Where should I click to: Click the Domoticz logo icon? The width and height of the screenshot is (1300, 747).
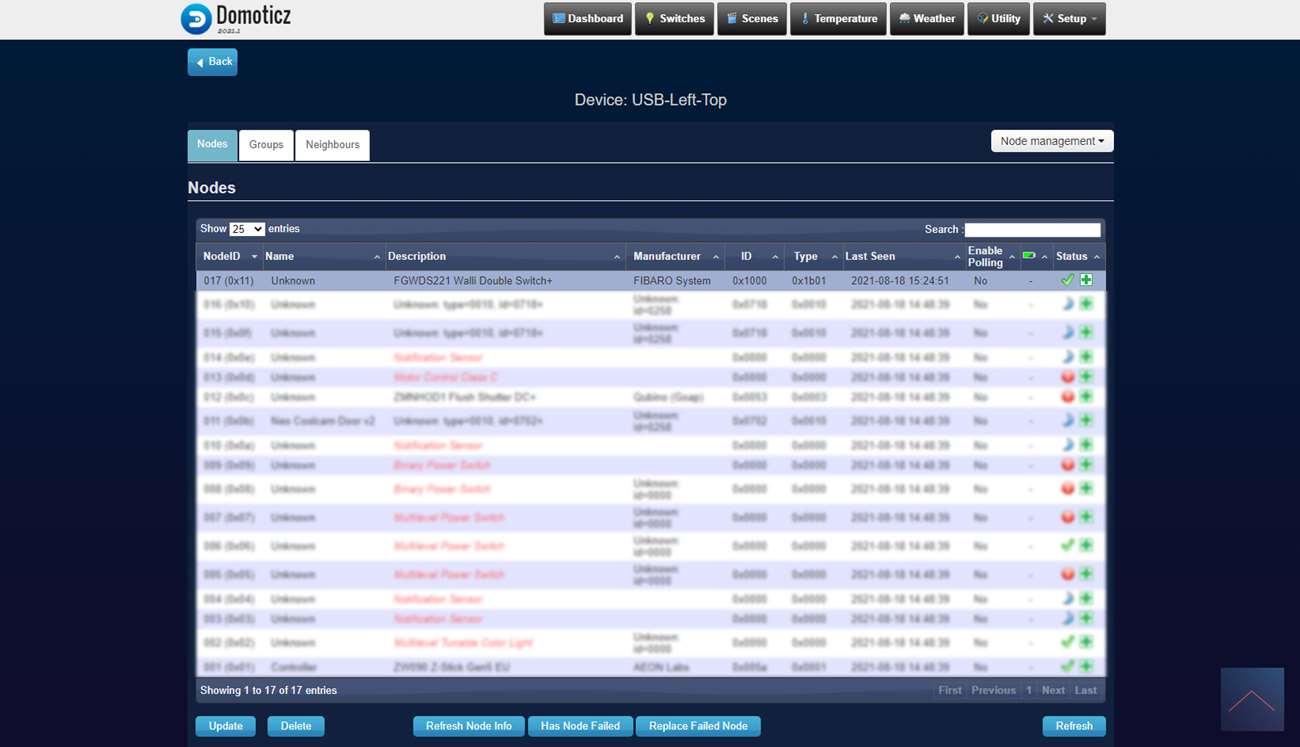coord(196,18)
